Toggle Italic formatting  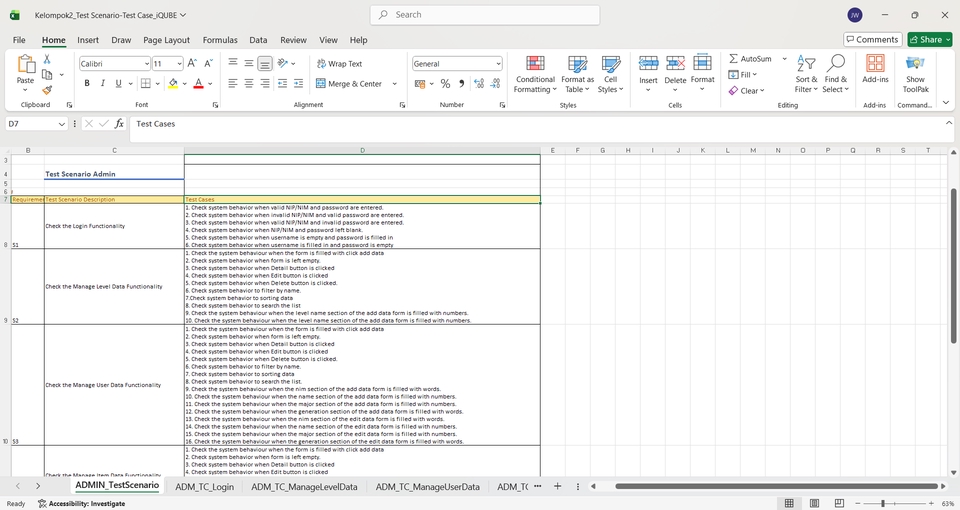click(102, 83)
